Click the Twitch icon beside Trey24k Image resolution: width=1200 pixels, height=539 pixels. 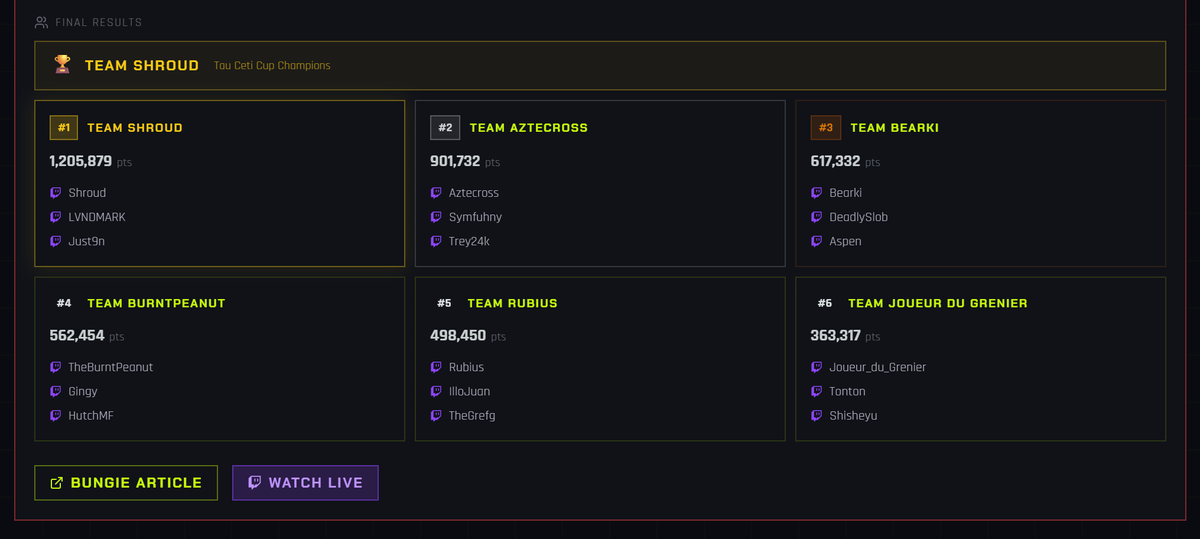point(436,241)
